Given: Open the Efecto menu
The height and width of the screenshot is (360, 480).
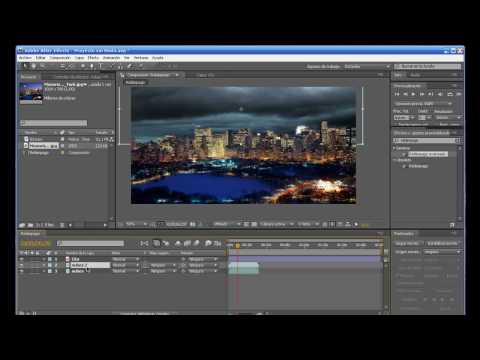Looking at the screenshot, I should point(93,58).
